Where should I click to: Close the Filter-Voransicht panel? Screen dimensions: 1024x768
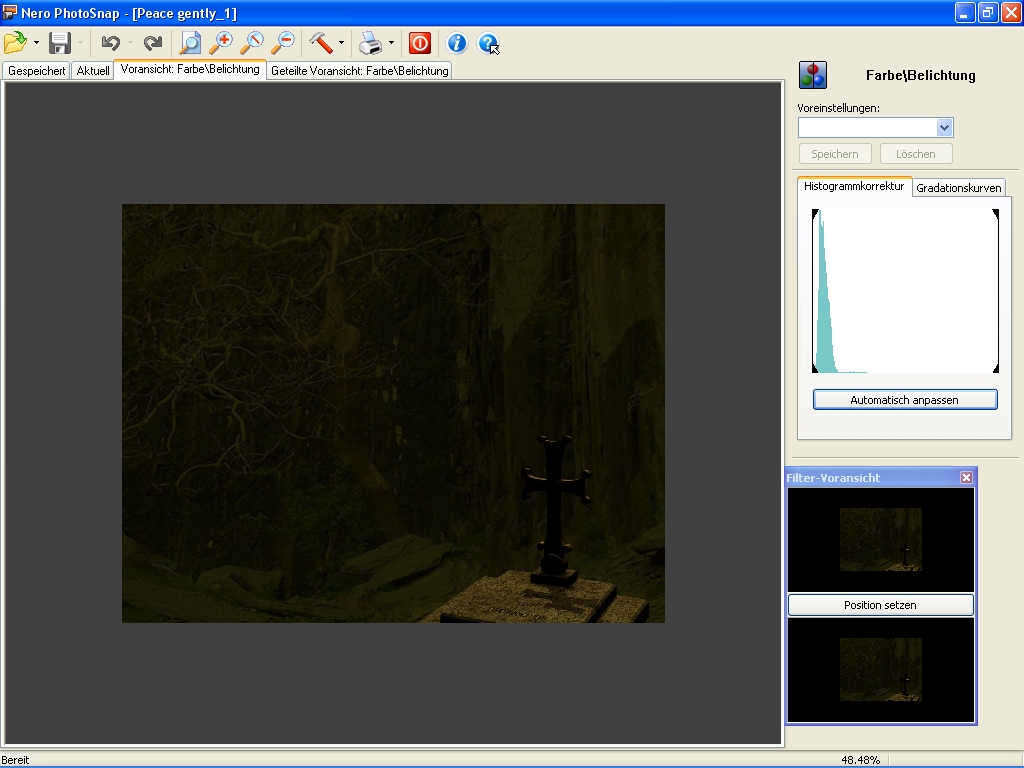967,477
